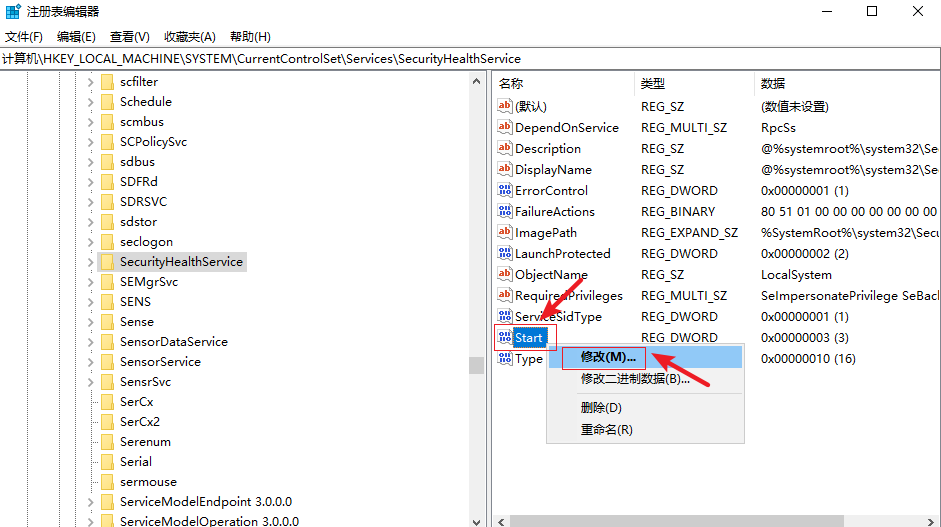This screenshot has height=527, width=941.
Task: Click the string icon beside ImagePath
Action: [504, 232]
